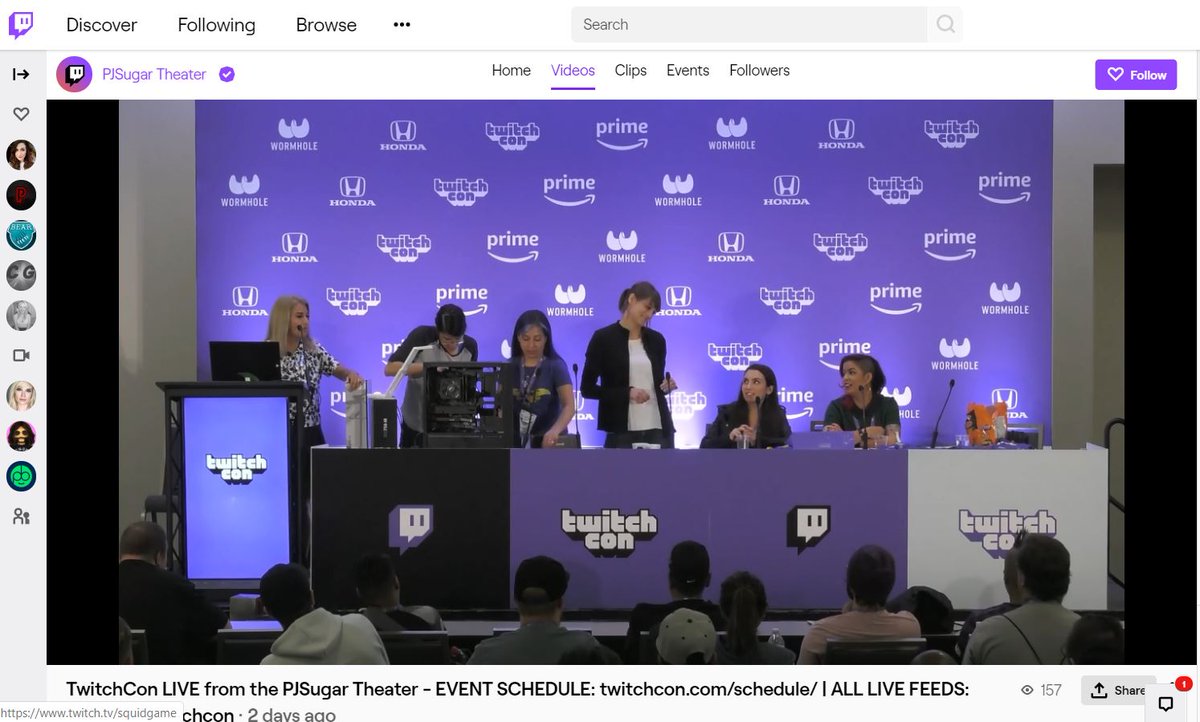View the Followers tab
The width and height of the screenshot is (1200, 722).
[x=760, y=71]
